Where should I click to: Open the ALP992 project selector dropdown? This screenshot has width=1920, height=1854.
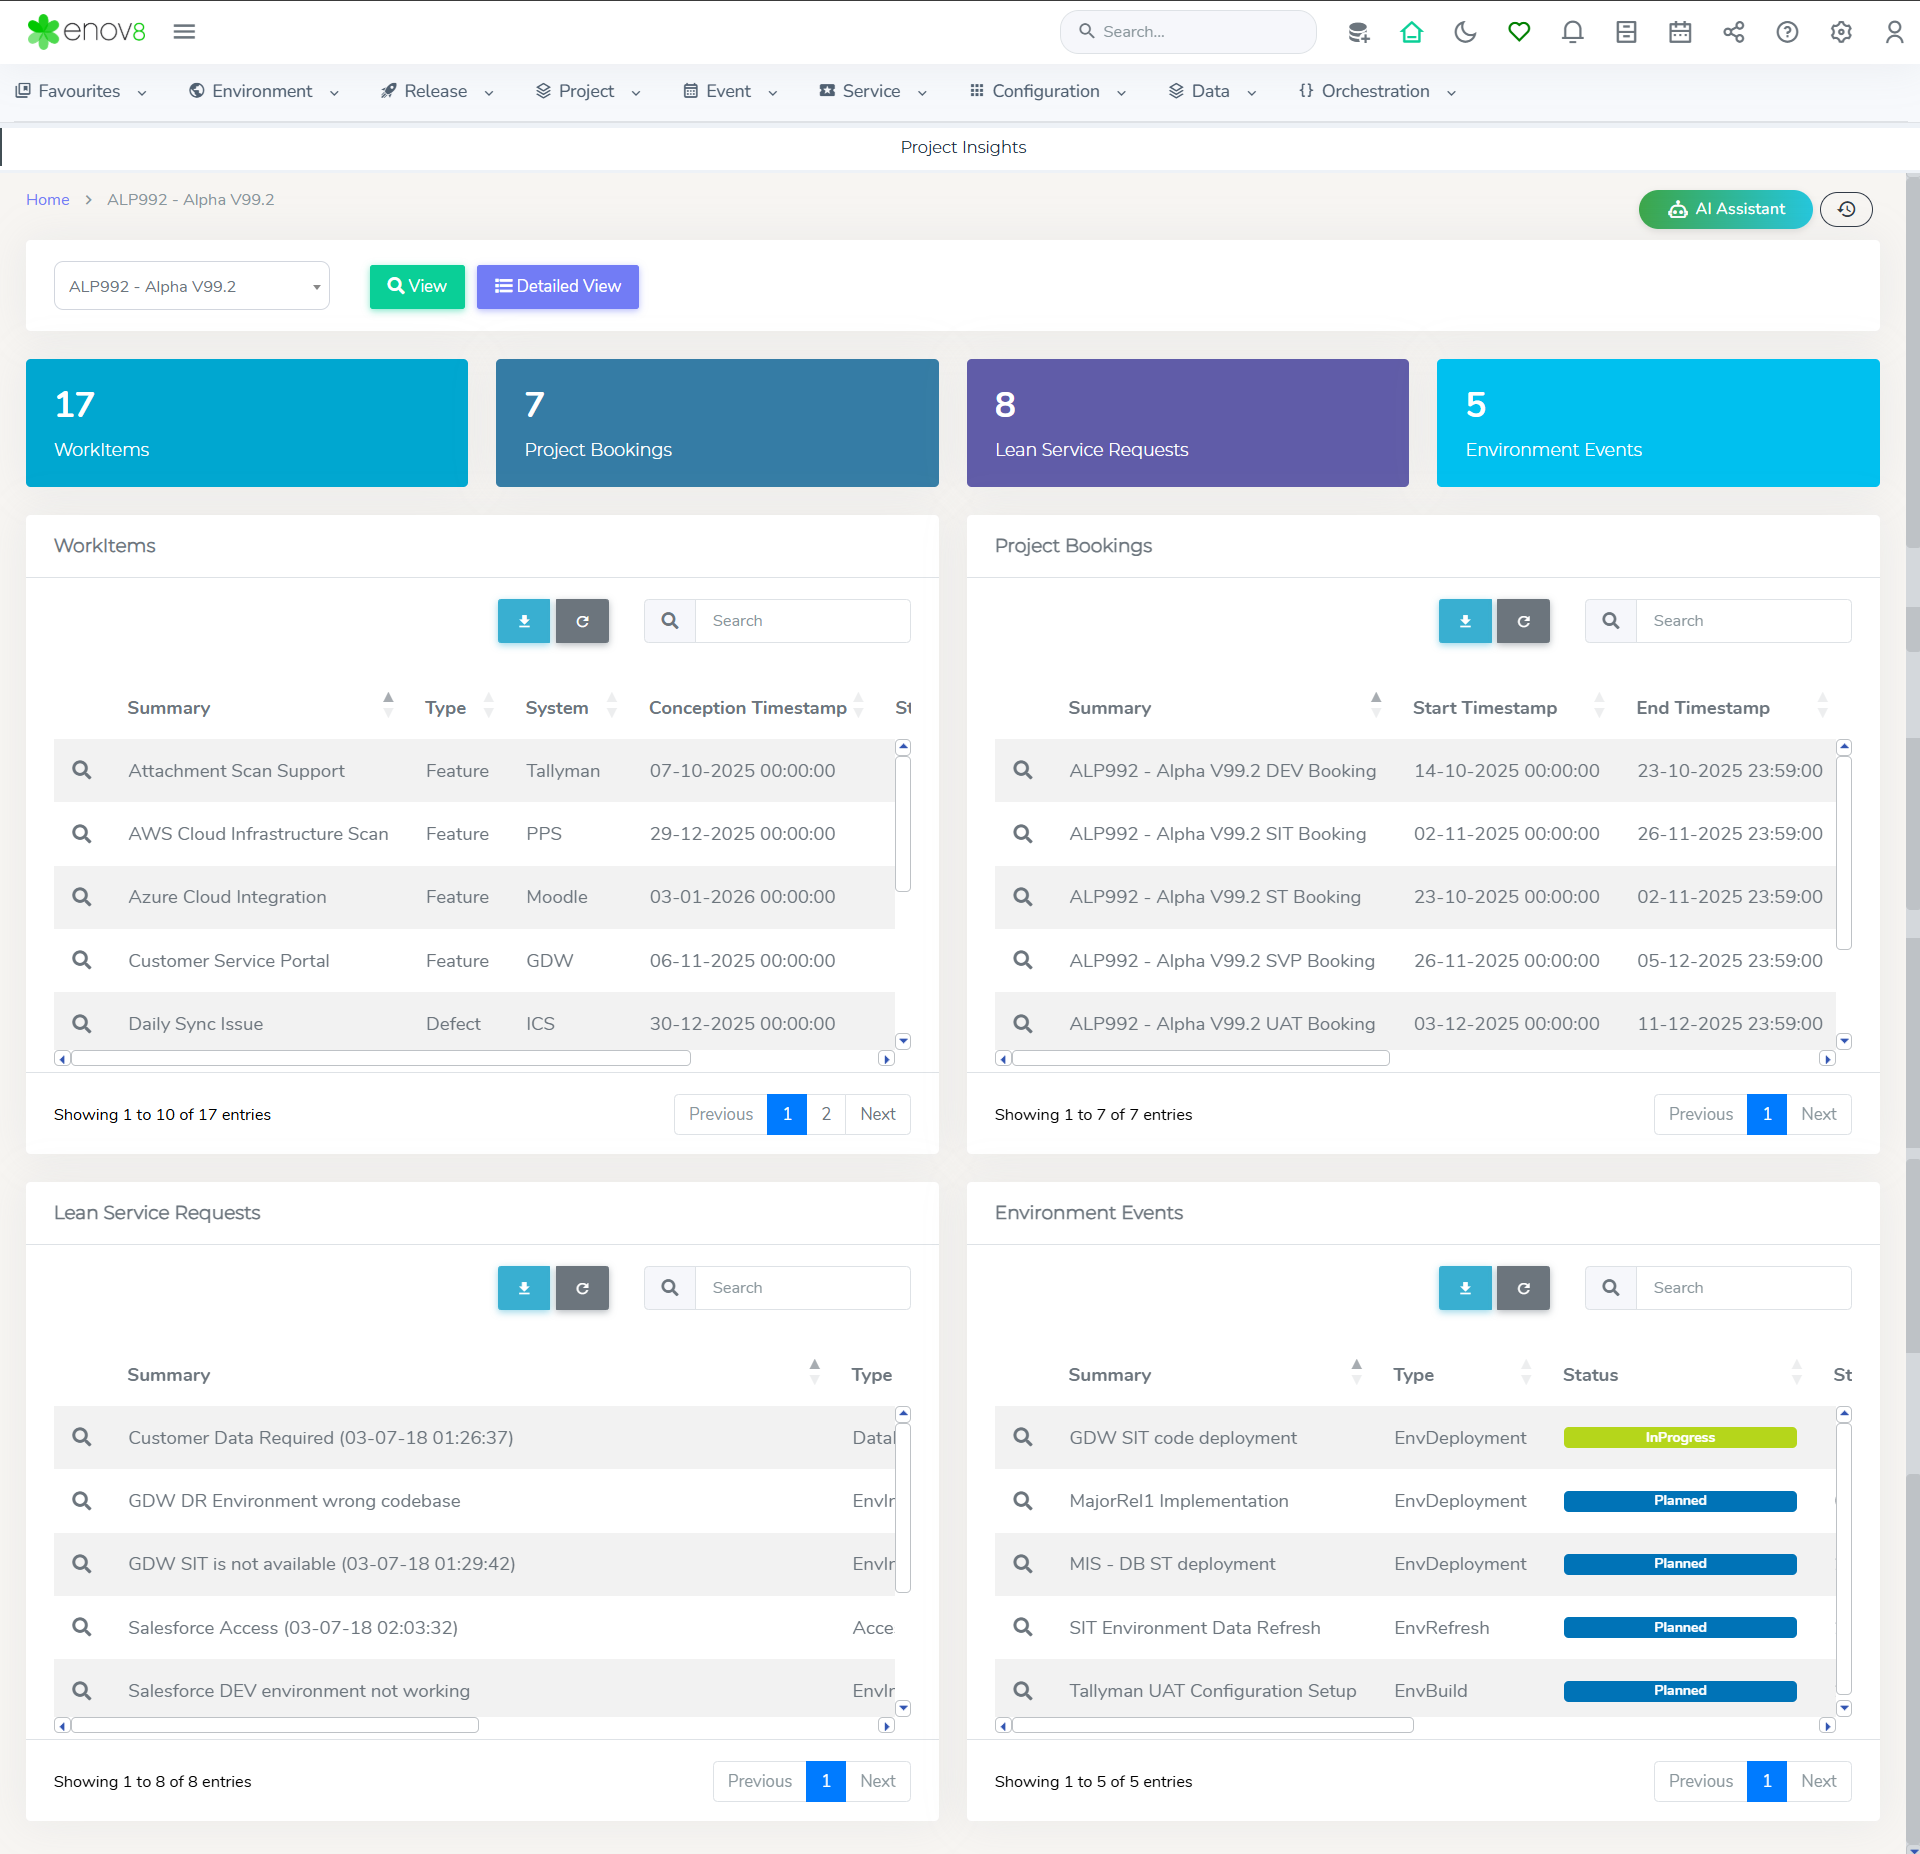click(x=192, y=286)
